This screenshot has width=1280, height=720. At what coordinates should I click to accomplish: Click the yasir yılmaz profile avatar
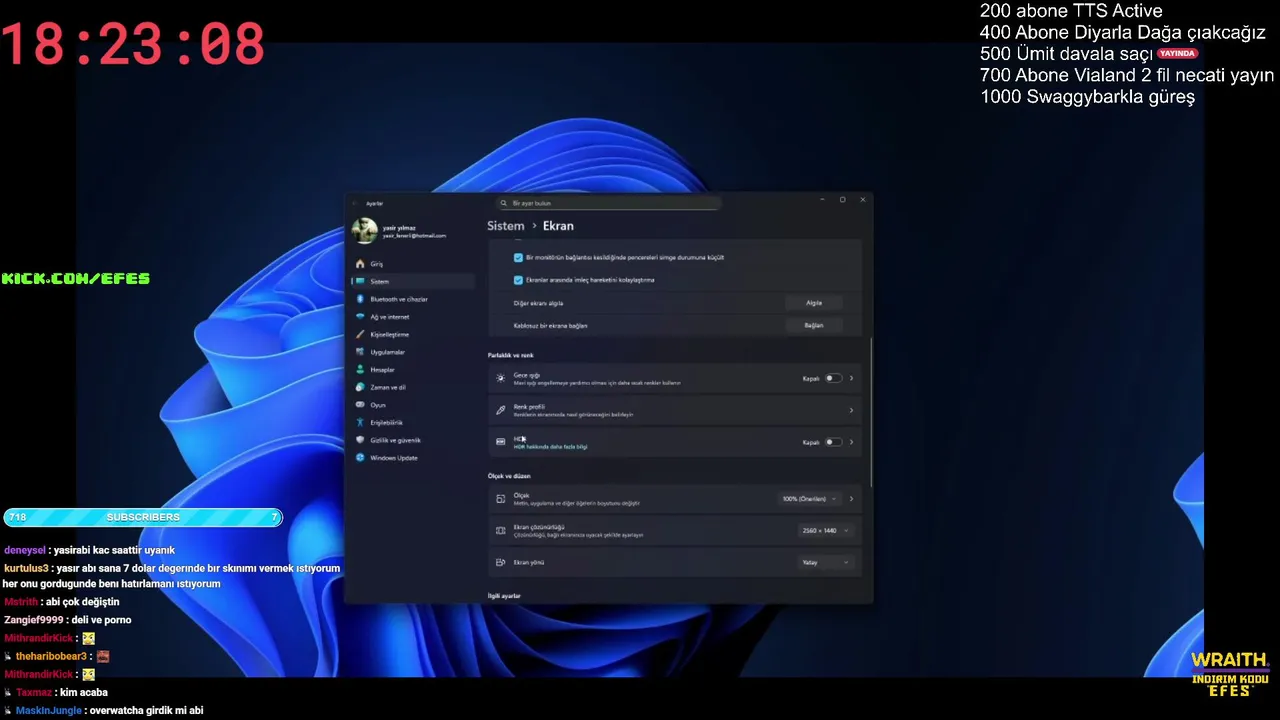pos(364,231)
